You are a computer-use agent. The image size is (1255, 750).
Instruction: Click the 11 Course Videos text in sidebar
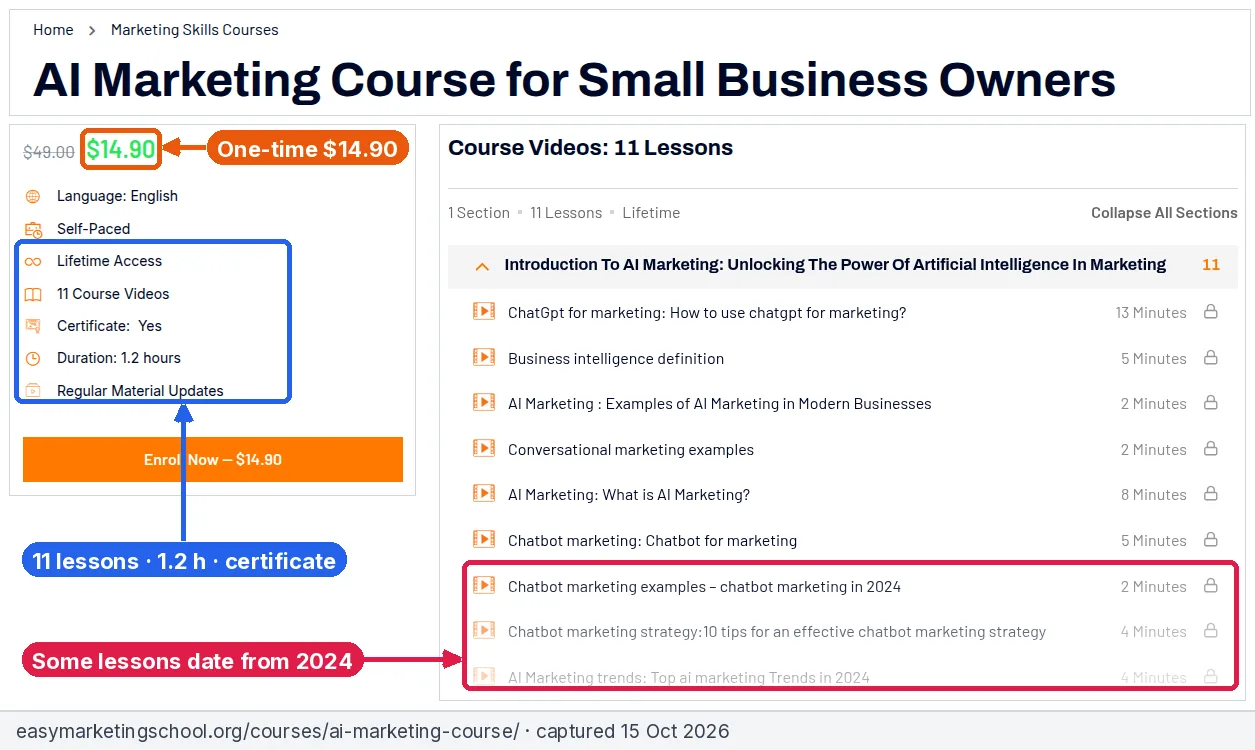pyautogui.click(x=113, y=294)
